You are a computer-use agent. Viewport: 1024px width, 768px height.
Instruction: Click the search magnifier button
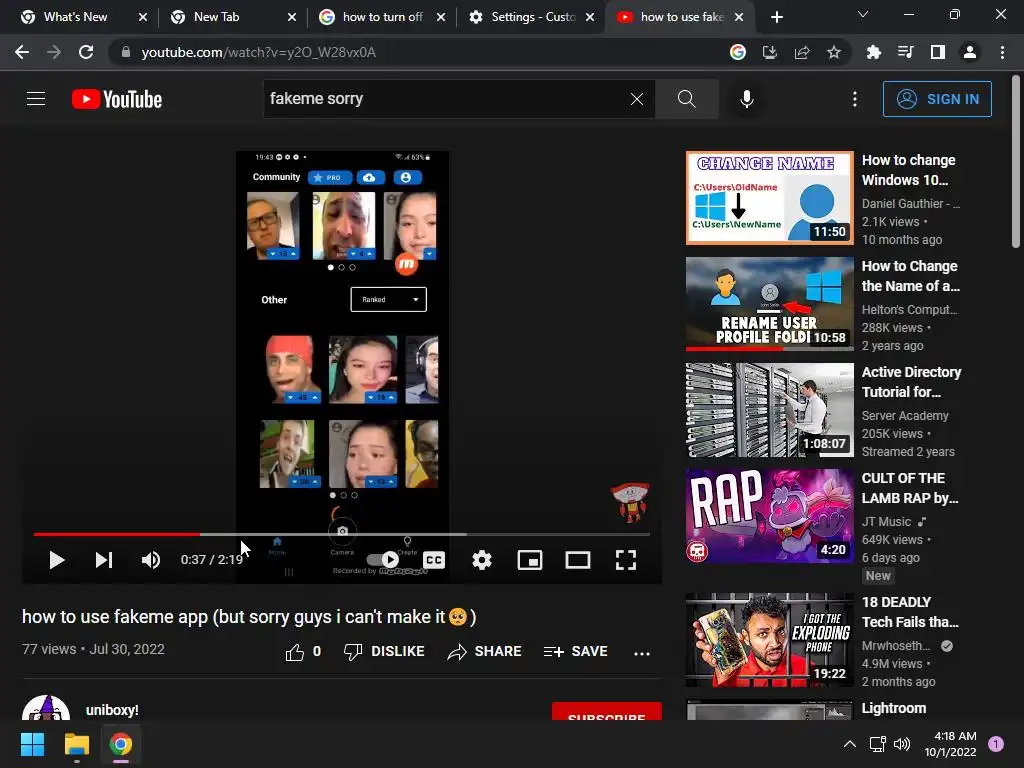click(686, 99)
